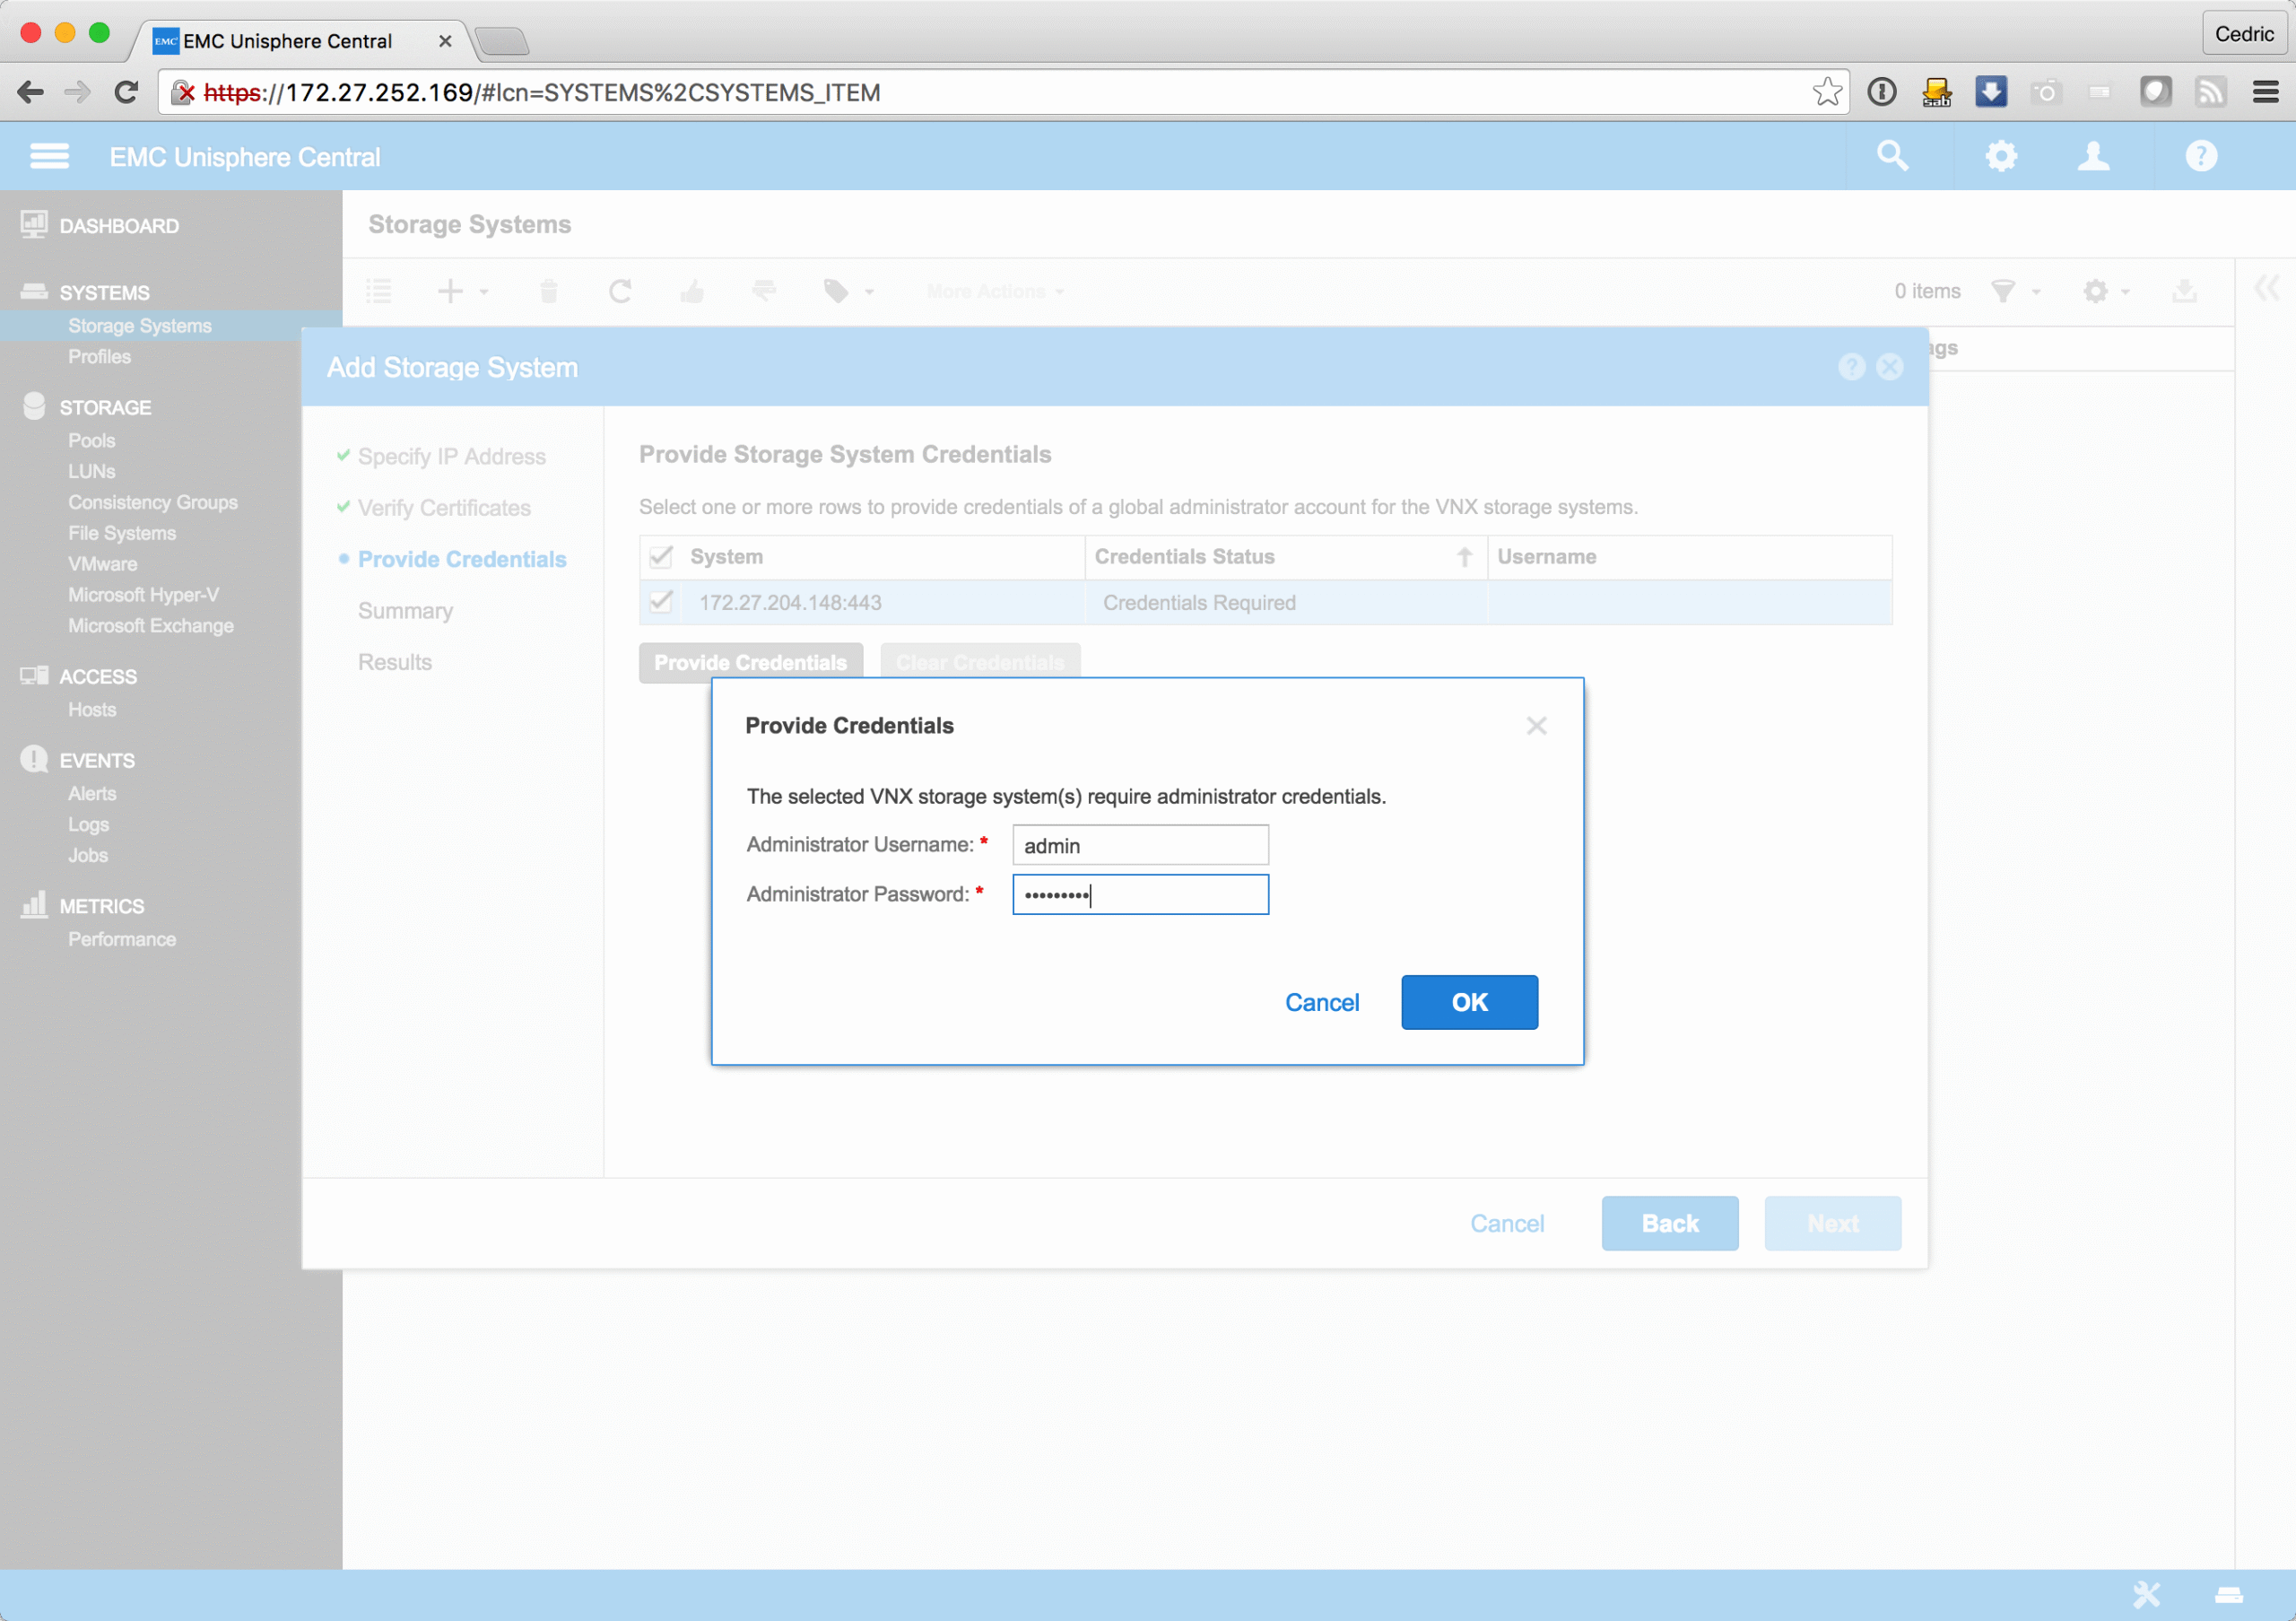Click Back in Add Storage System wizard
This screenshot has height=1621, width=2296.
1670,1223
